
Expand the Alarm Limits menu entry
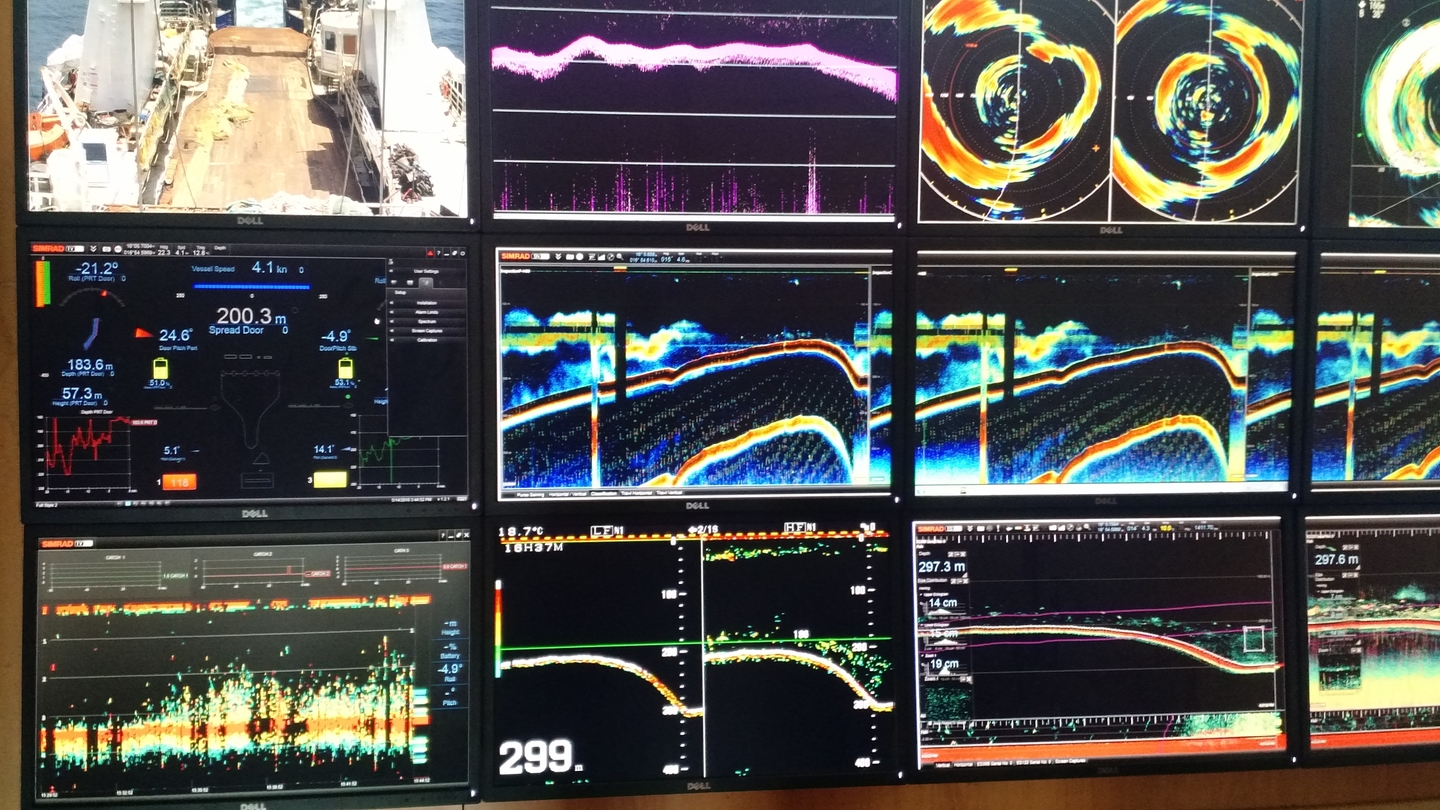[x=427, y=313]
